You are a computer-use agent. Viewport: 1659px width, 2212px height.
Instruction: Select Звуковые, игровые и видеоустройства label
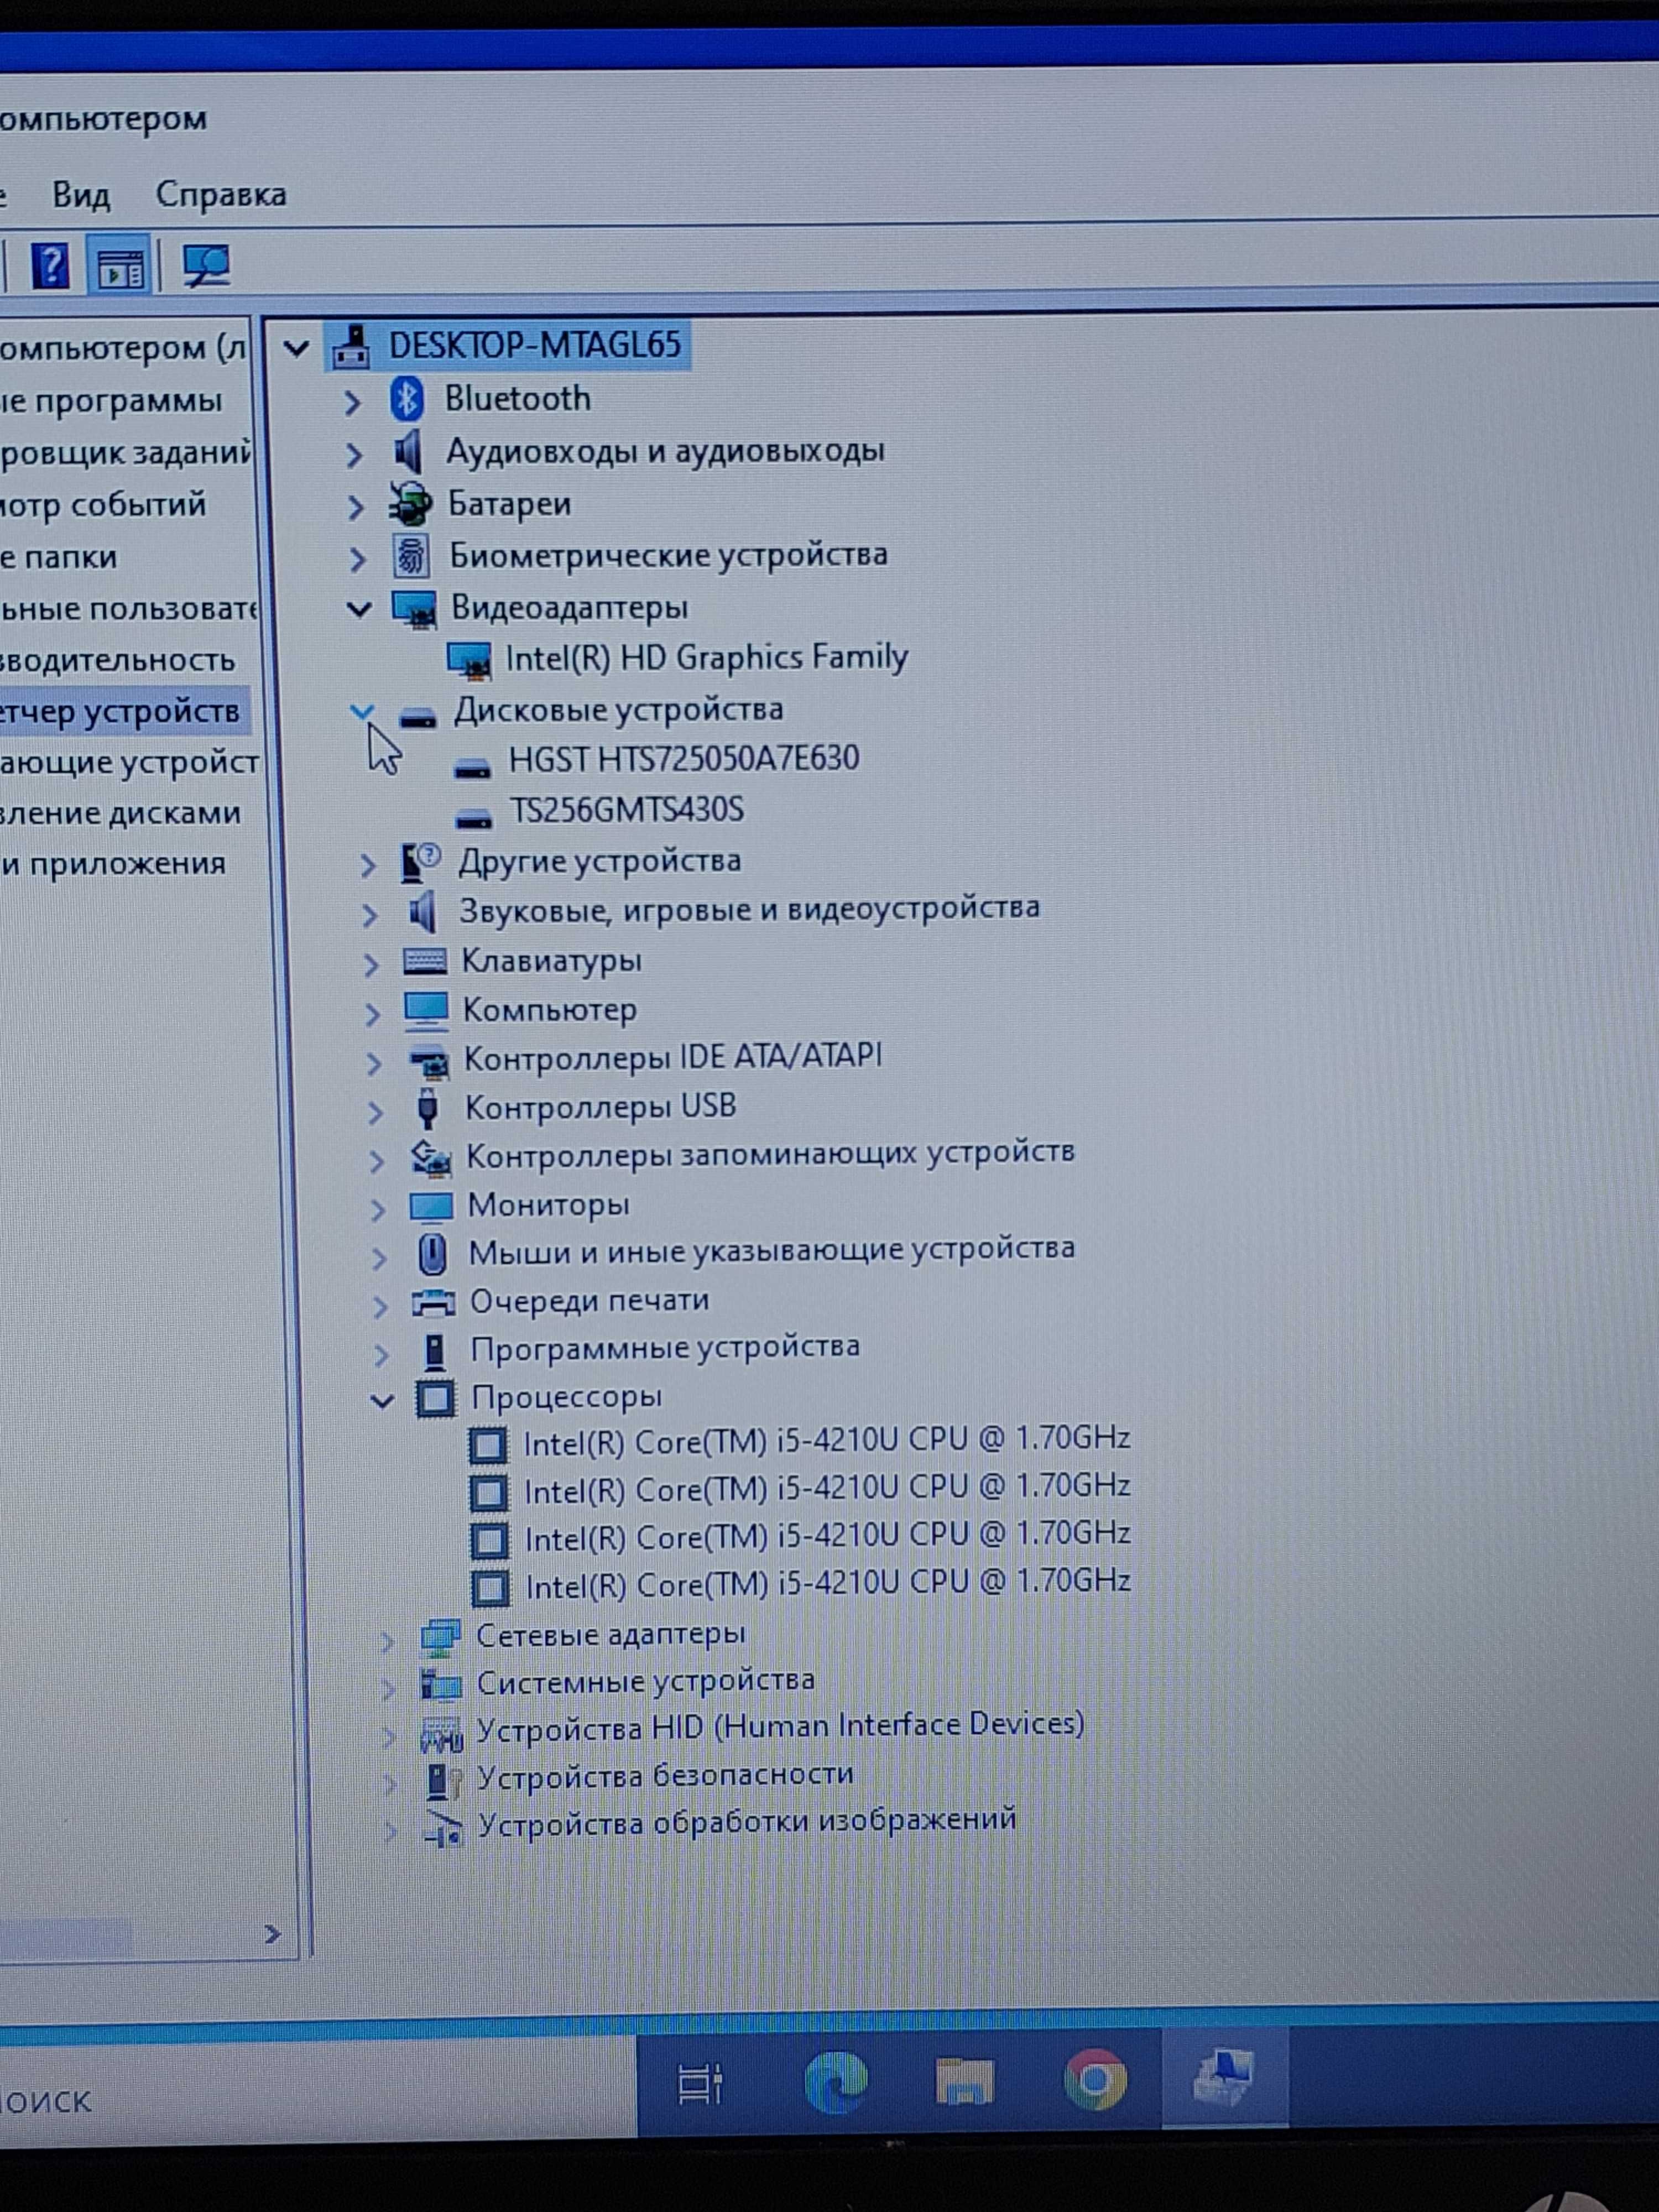pos(750,910)
